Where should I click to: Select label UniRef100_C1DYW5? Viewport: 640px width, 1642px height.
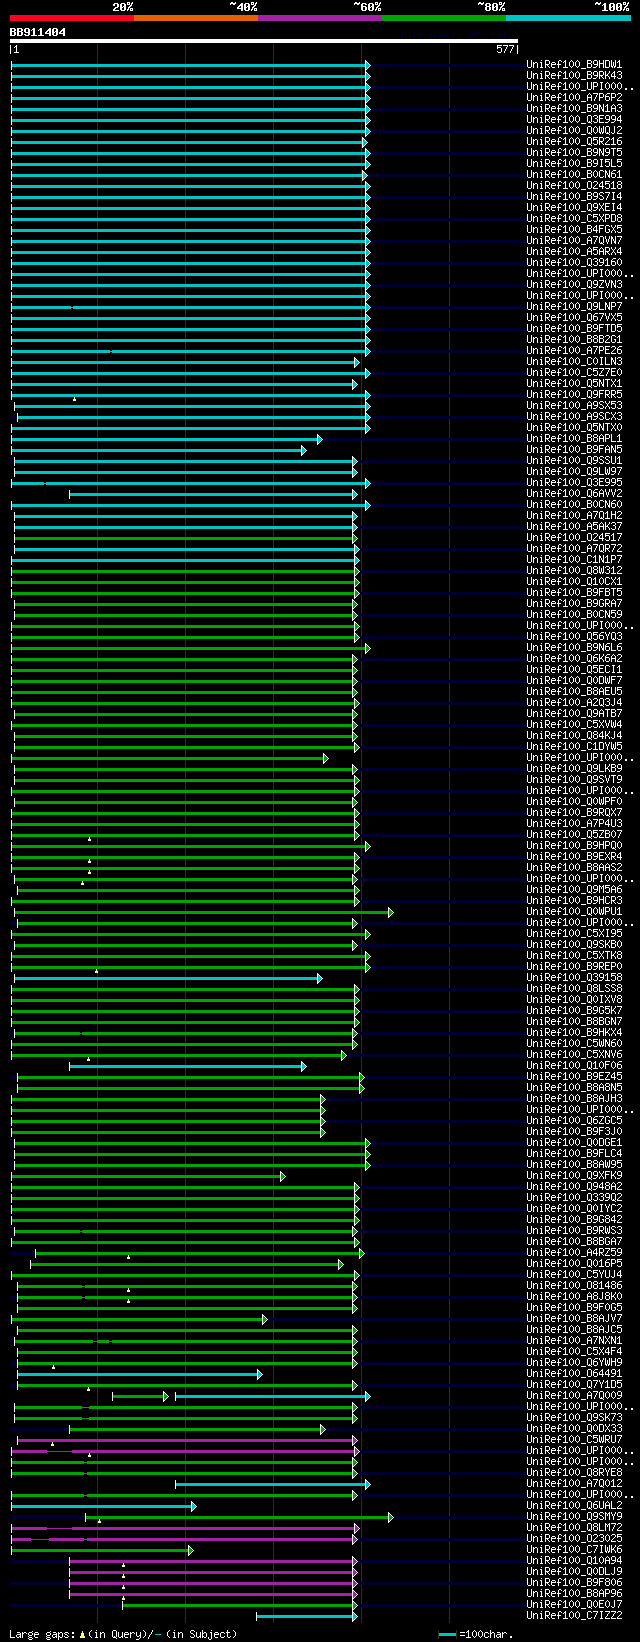tap(574, 747)
